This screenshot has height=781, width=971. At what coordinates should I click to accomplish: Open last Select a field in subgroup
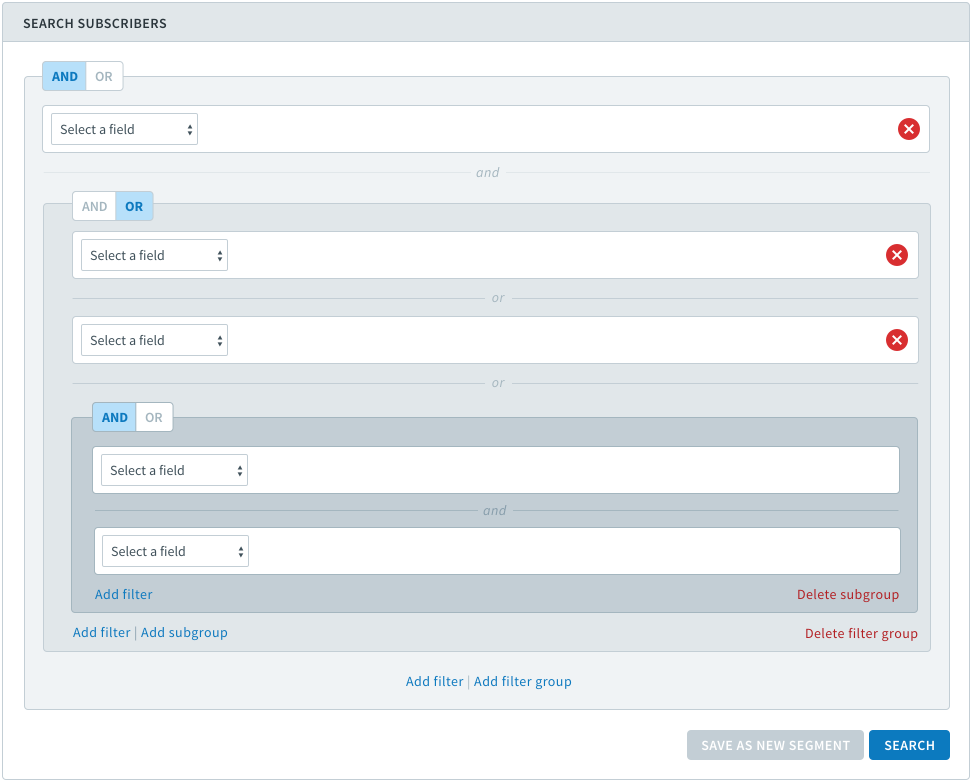pyautogui.click(x=175, y=551)
